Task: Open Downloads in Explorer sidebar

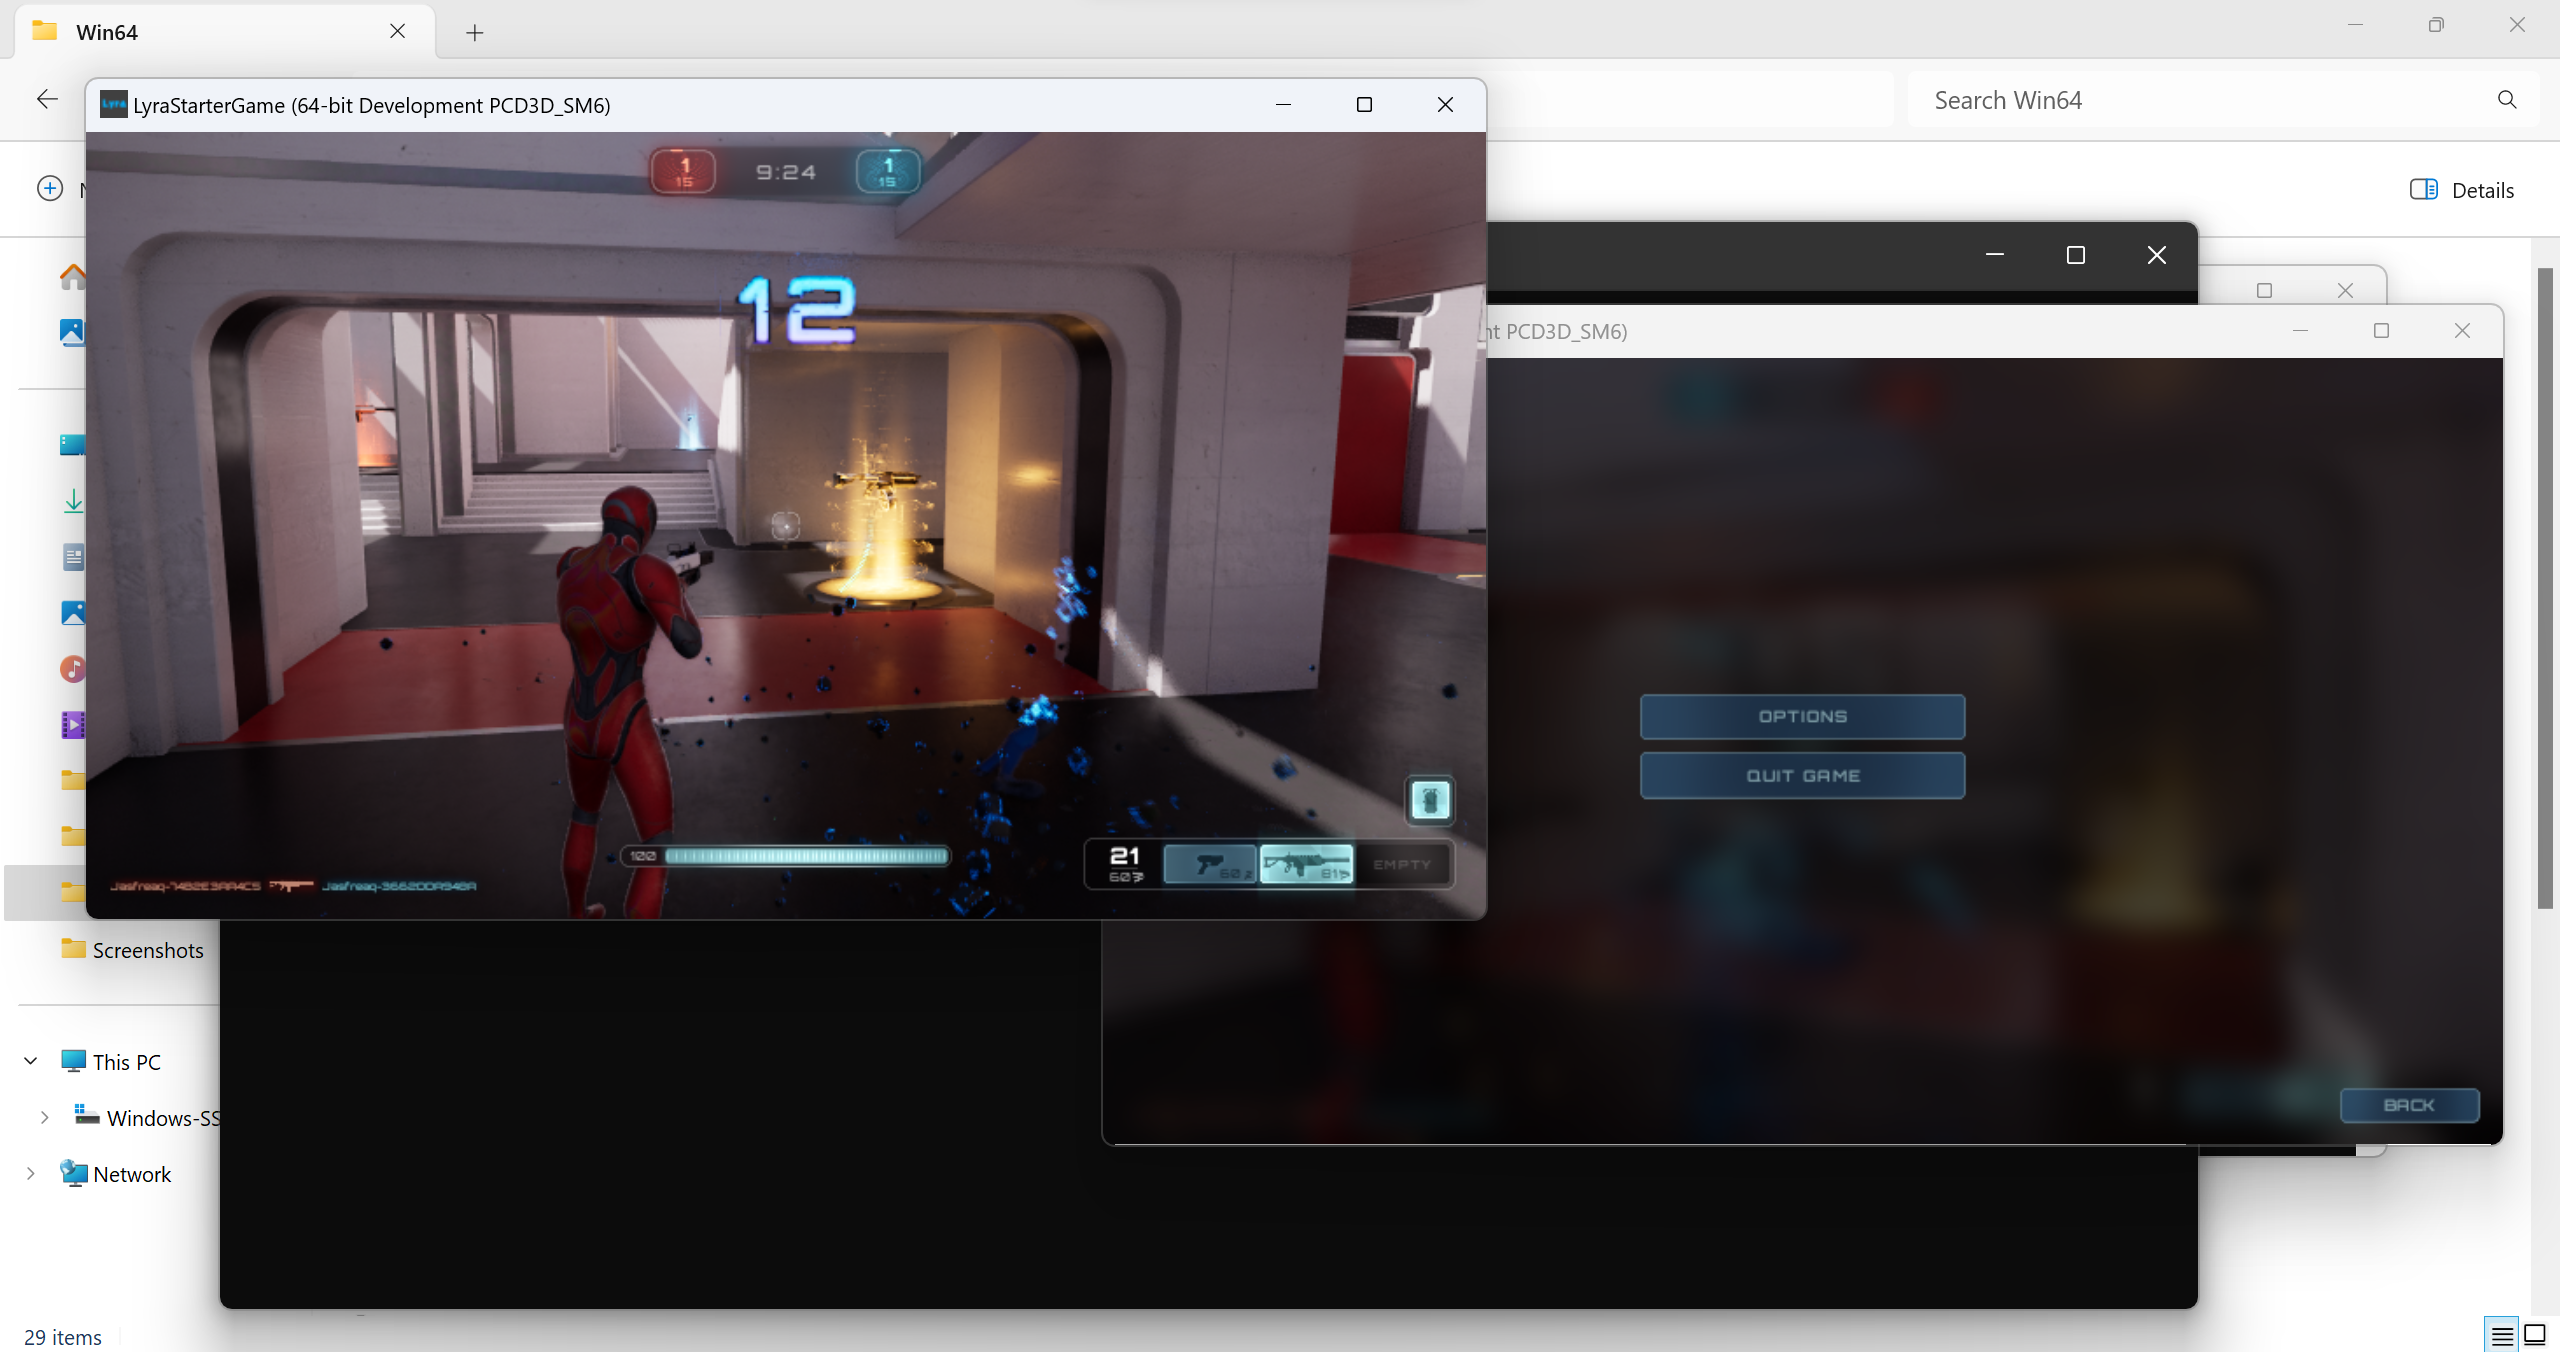Action: [73, 501]
